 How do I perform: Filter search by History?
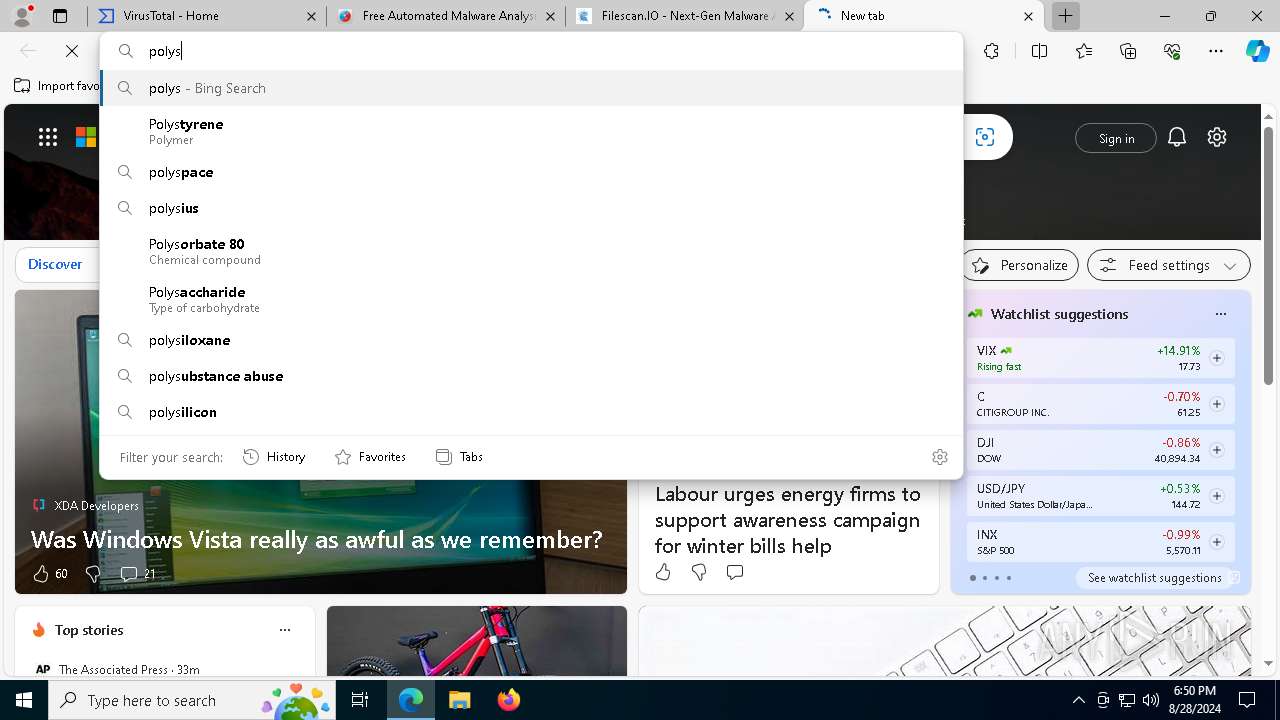click(274, 457)
